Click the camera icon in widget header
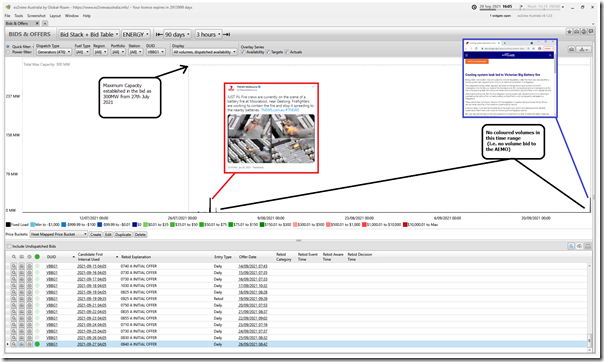604x362 pixels. 576,32
